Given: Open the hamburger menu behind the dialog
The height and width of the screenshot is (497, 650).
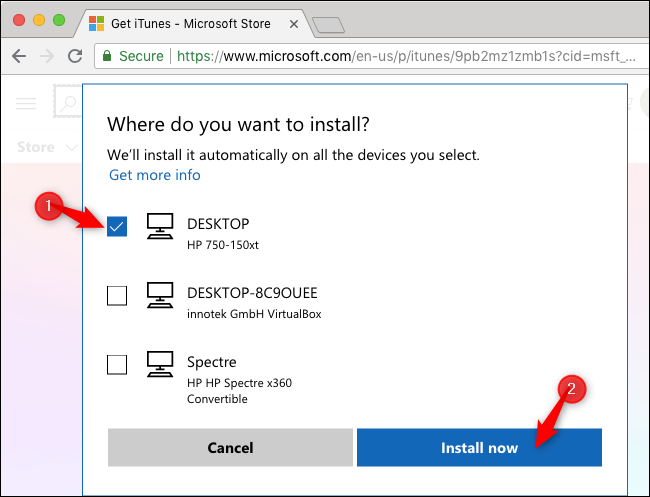Looking at the screenshot, I should pyautogui.click(x=26, y=103).
